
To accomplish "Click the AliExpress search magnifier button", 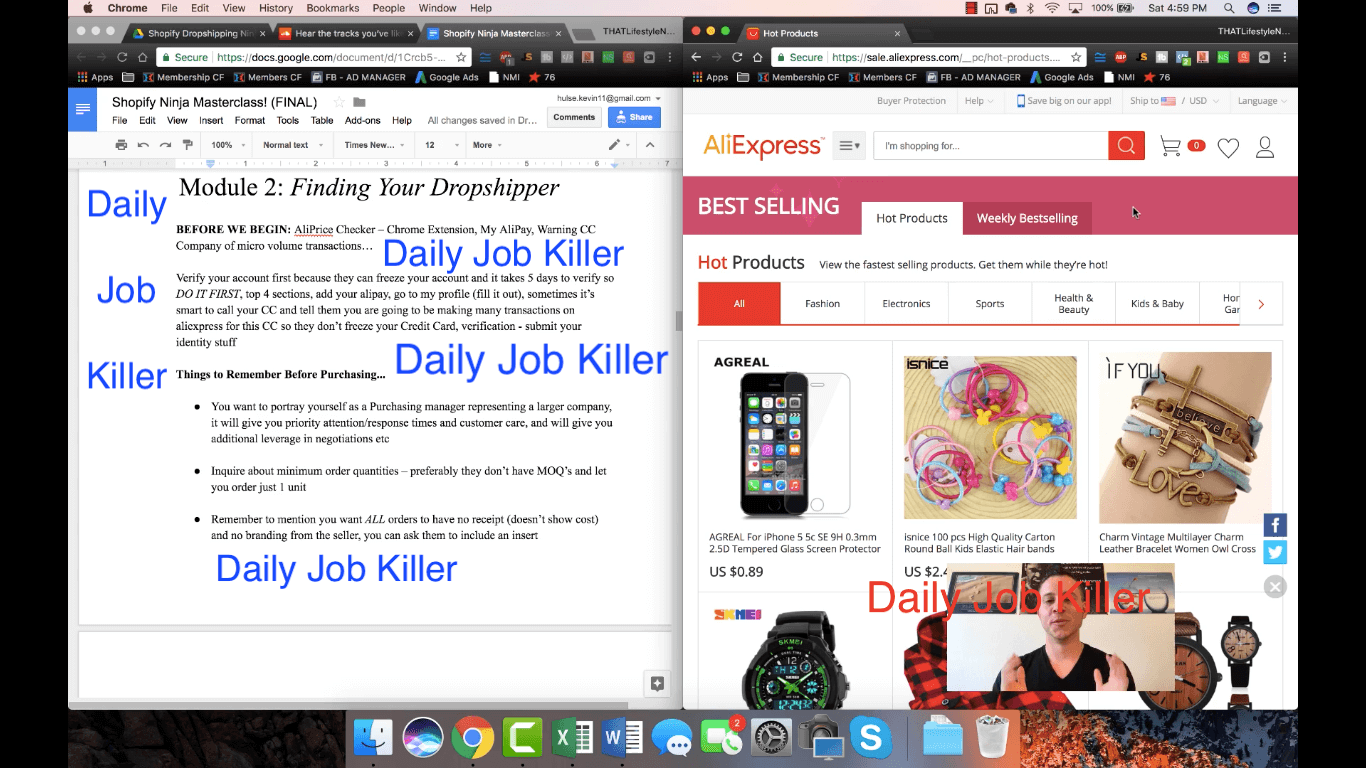I will click(x=1126, y=146).
